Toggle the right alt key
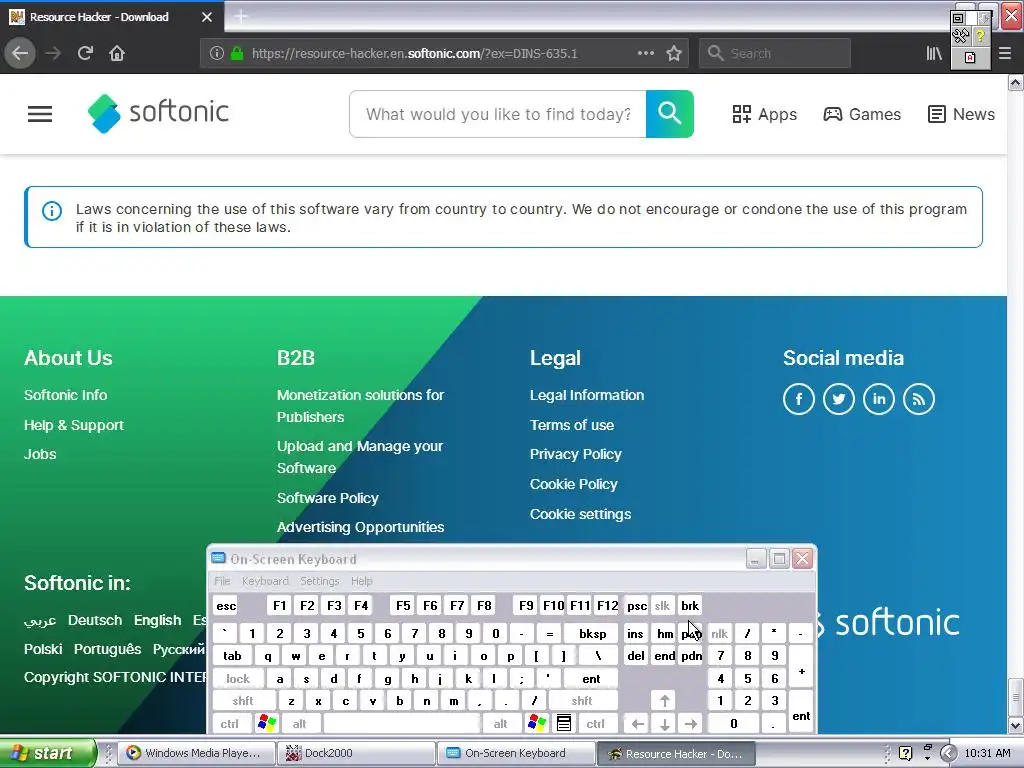Image resolution: width=1024 pixels, height=768 pixels. click(x=500, y=723)
